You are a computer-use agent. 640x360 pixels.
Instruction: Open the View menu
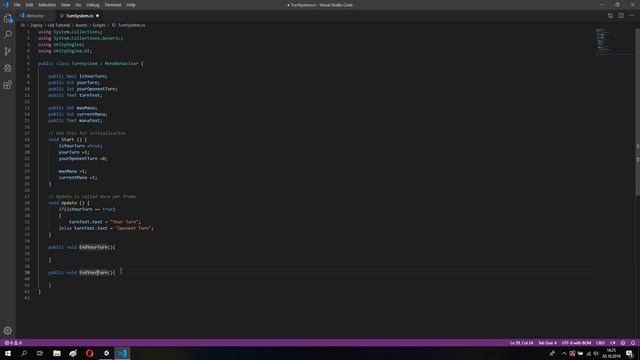pyautogui.click(x=65, y=5)
